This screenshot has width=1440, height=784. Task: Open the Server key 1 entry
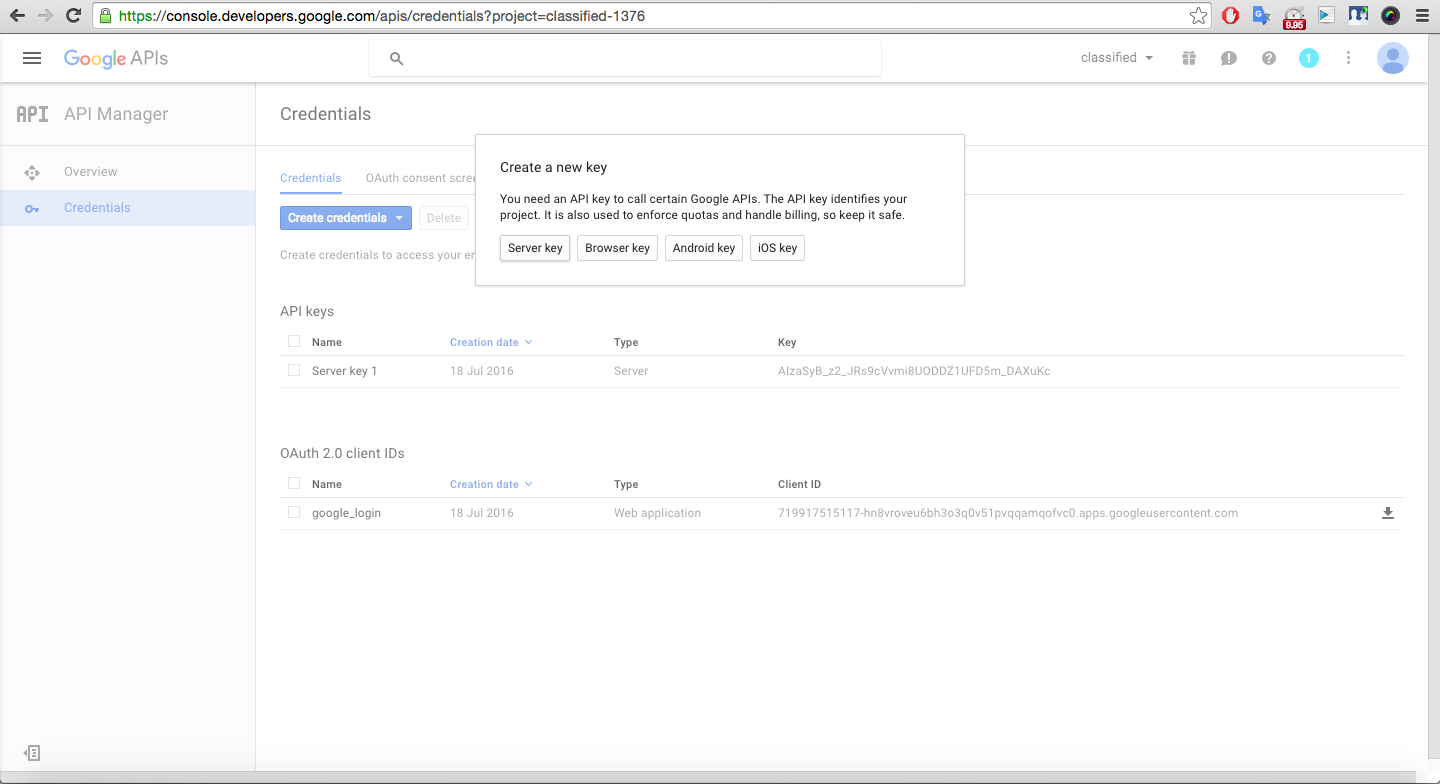tap(344, 371)
